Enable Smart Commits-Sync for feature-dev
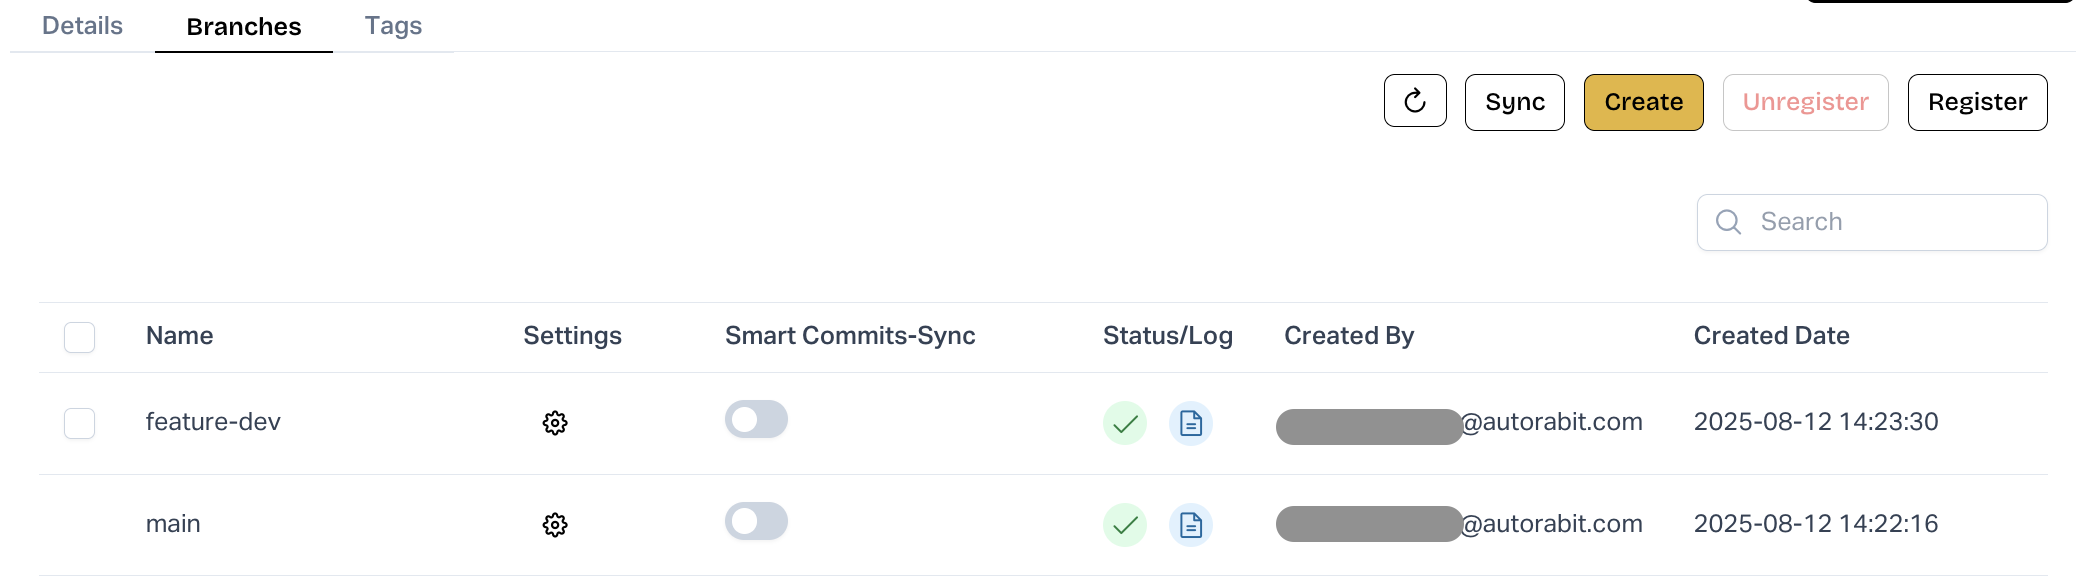The image size is (2084, 582). [x=756, y=420]
